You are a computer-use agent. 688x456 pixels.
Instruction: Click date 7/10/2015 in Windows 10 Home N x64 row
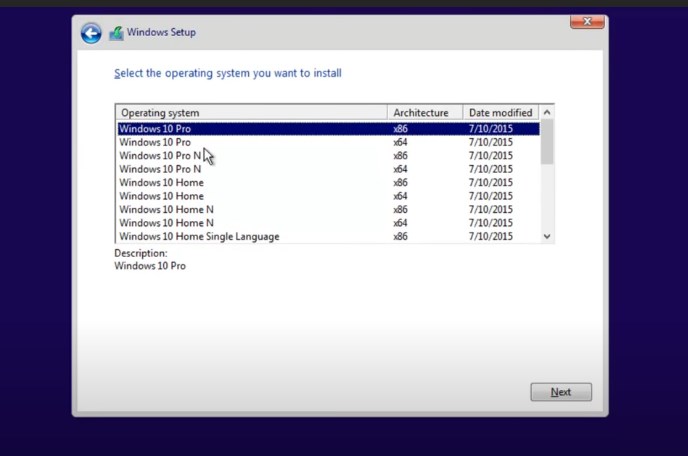491,223
